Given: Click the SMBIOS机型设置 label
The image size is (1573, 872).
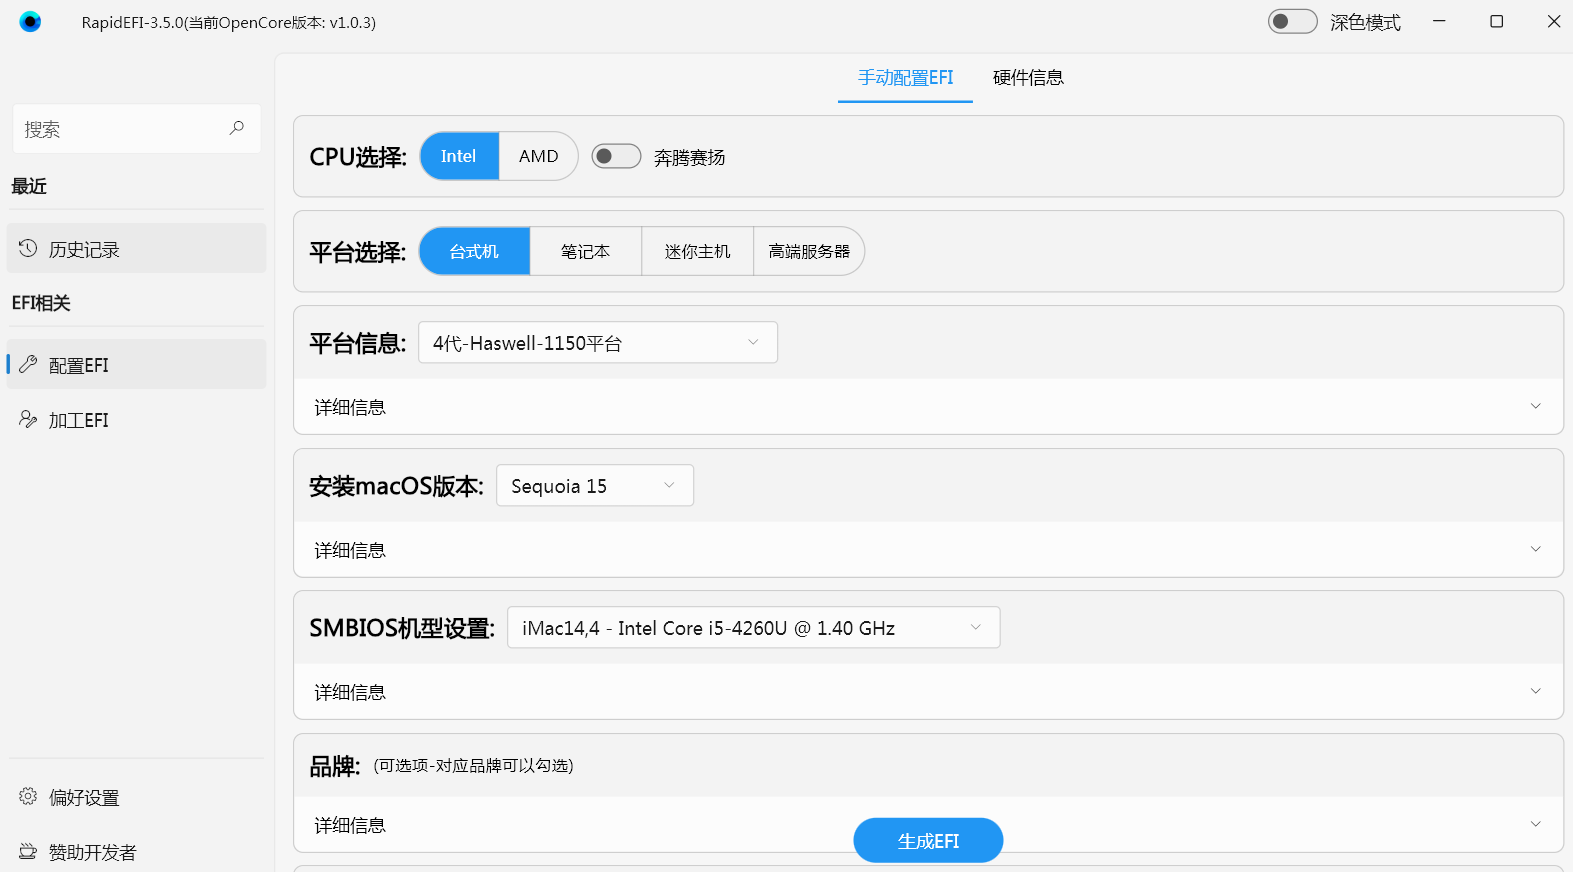Looking at the screenshot, I should coord(402,628).
